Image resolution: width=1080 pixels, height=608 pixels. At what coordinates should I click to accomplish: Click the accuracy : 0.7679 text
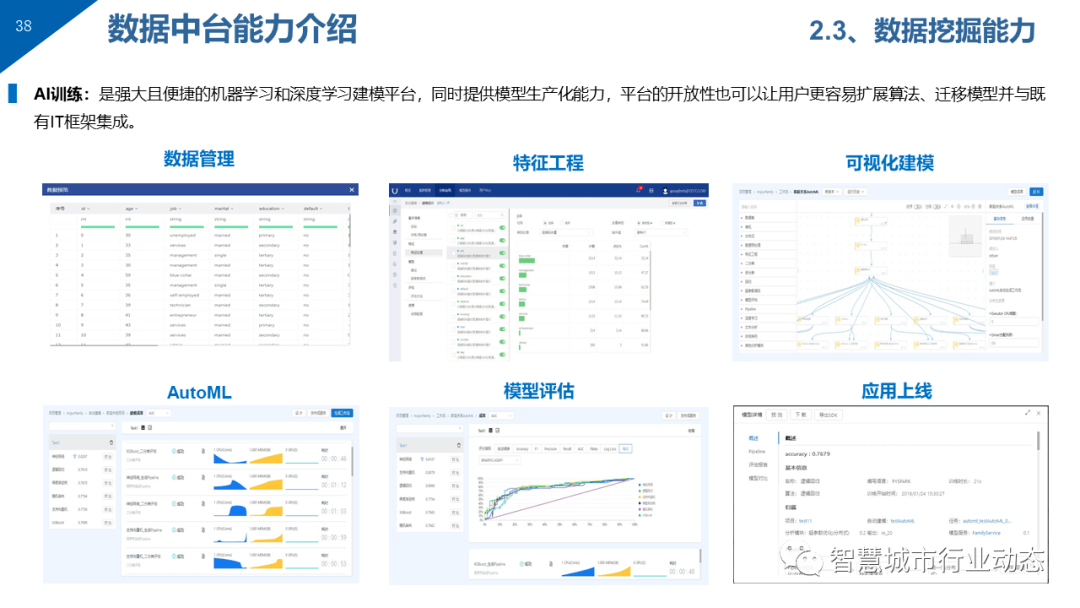click(x=807, y=454)
